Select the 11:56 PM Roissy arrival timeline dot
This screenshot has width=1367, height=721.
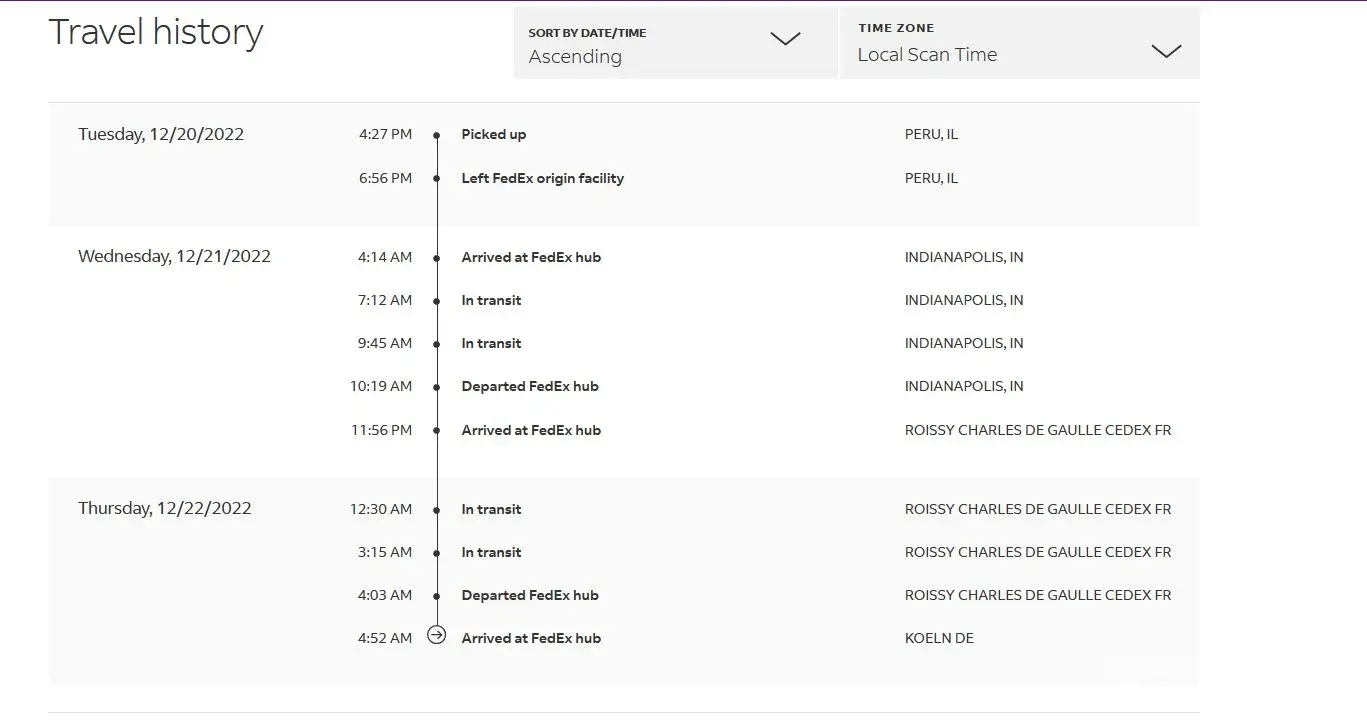point(437,431)
